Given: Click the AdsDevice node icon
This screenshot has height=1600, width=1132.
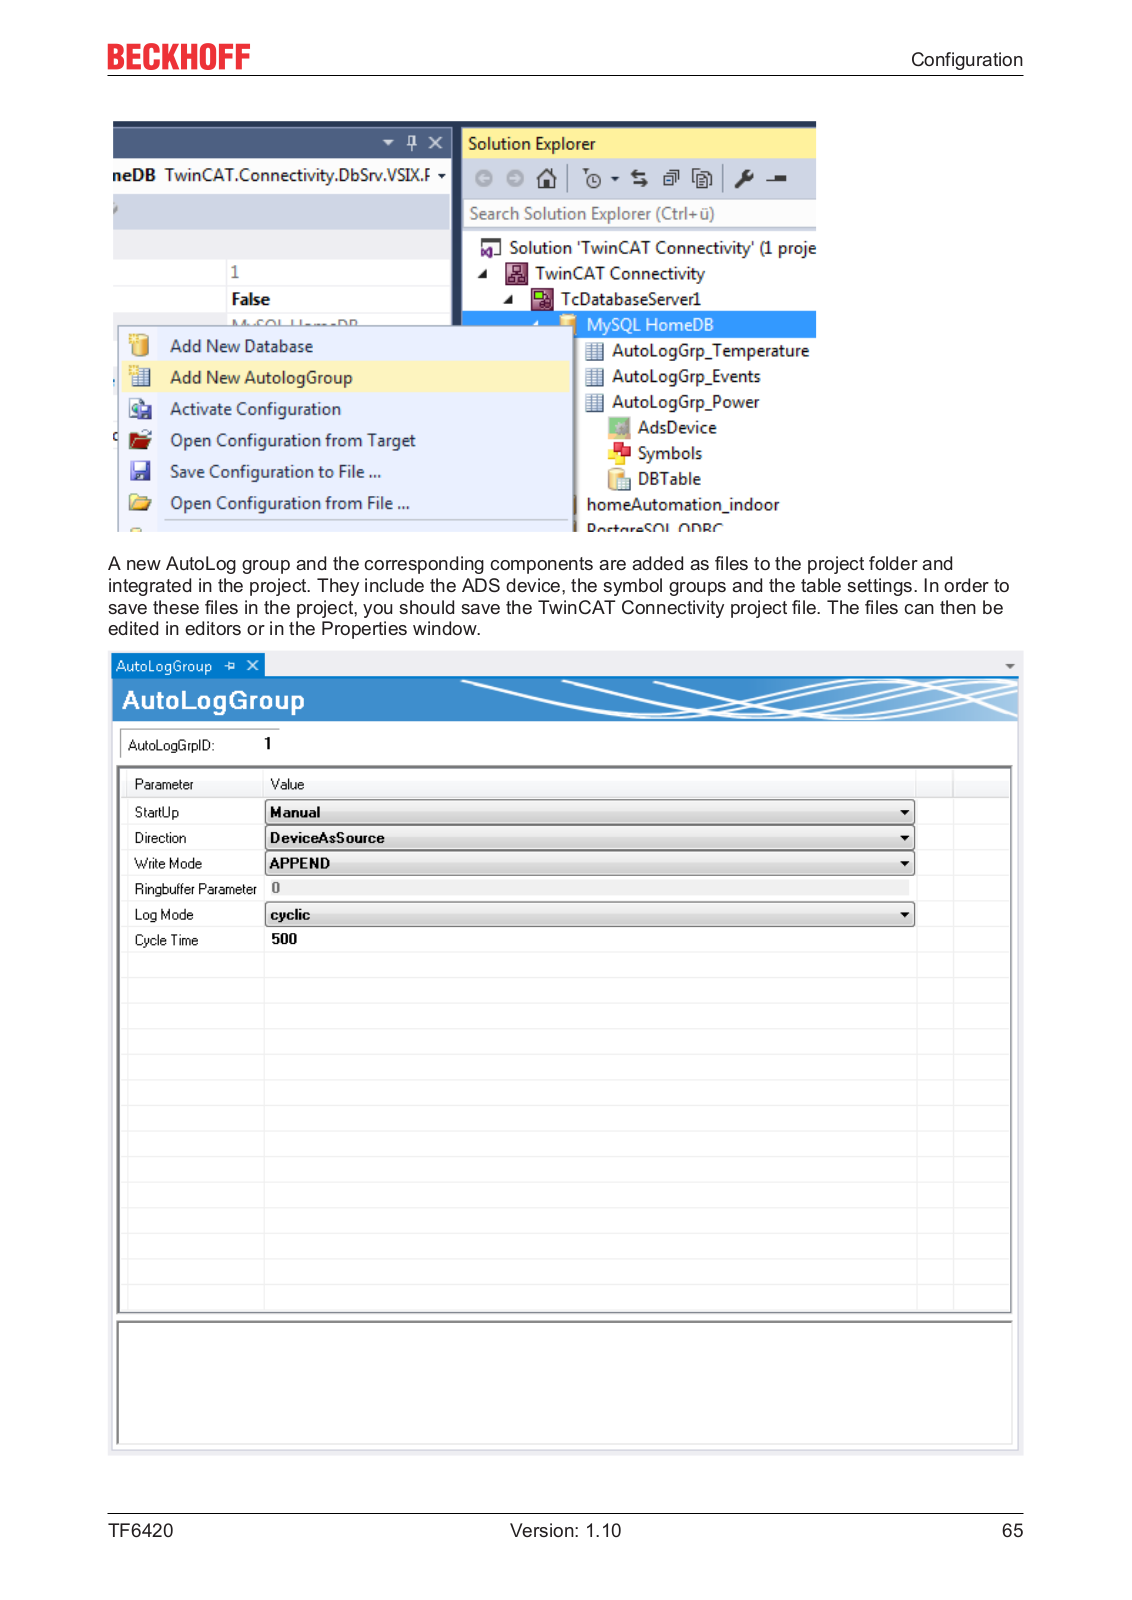Looking at the screenshot, I should click(x=620, y=428).
